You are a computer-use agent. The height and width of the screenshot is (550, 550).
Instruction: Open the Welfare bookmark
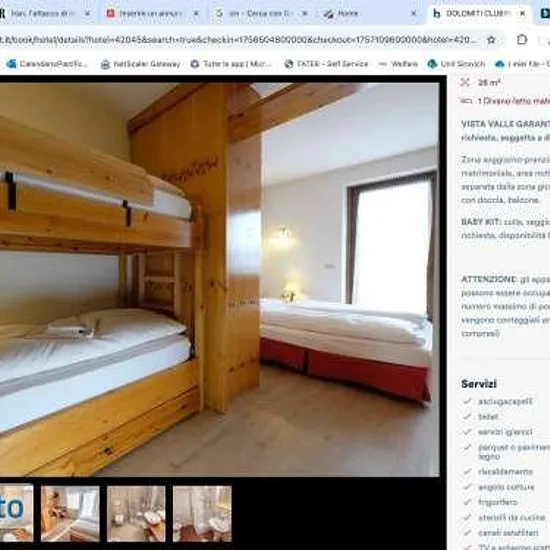coord(398,64)
